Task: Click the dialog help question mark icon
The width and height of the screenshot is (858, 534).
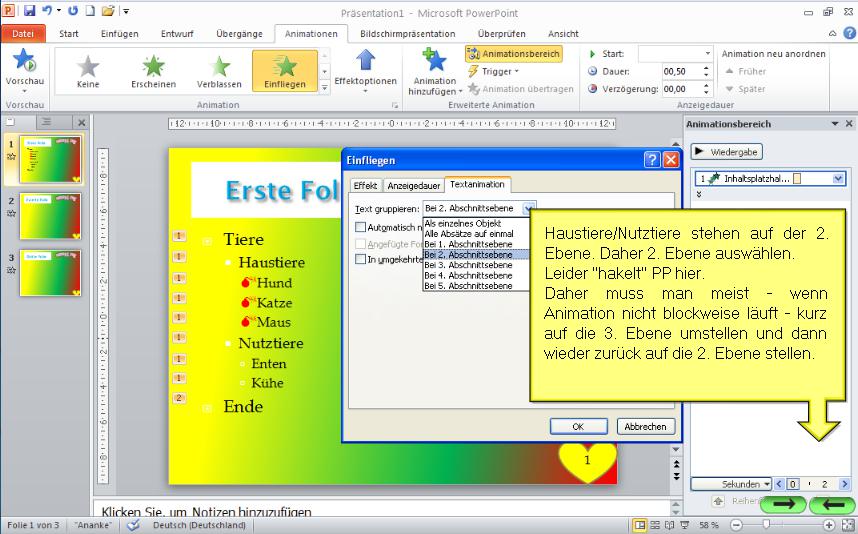Action: click(652, 160)
